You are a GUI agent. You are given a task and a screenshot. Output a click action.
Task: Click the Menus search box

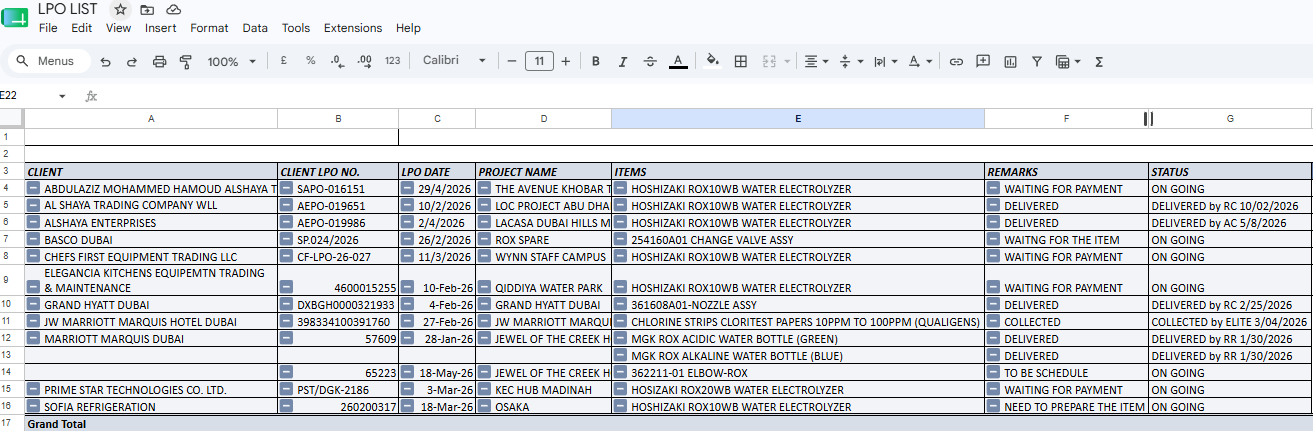coord(47,61)
